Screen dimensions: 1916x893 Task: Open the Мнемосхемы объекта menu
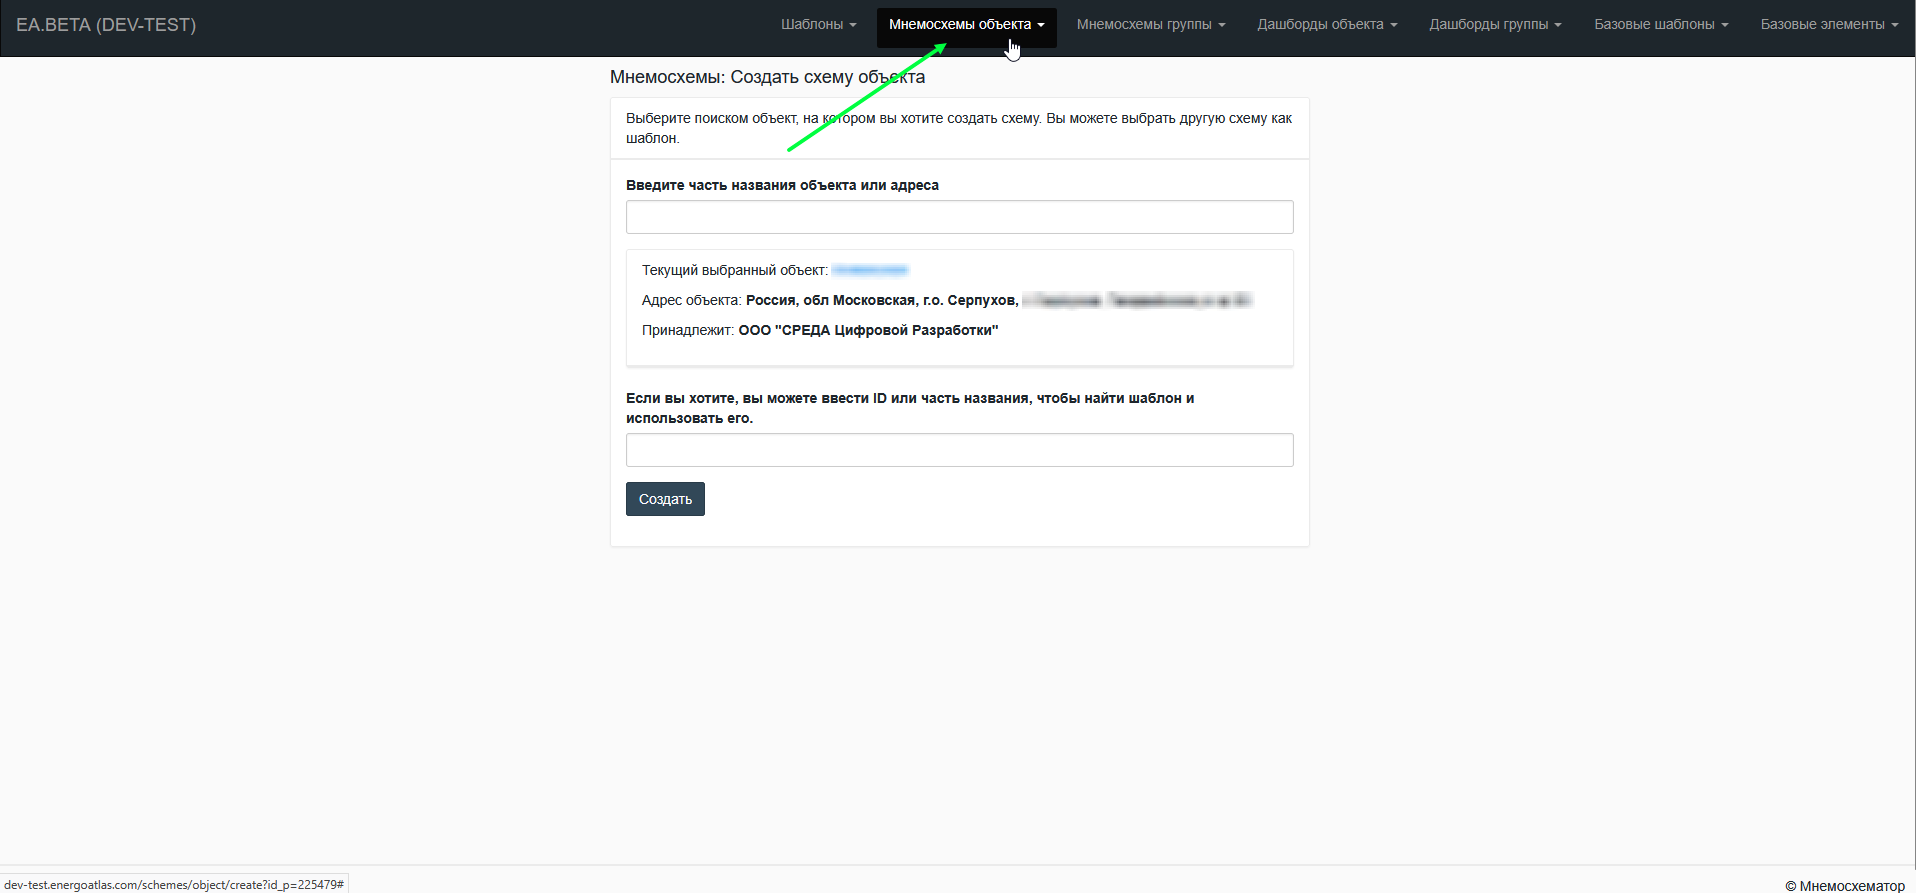pos(966,24)
